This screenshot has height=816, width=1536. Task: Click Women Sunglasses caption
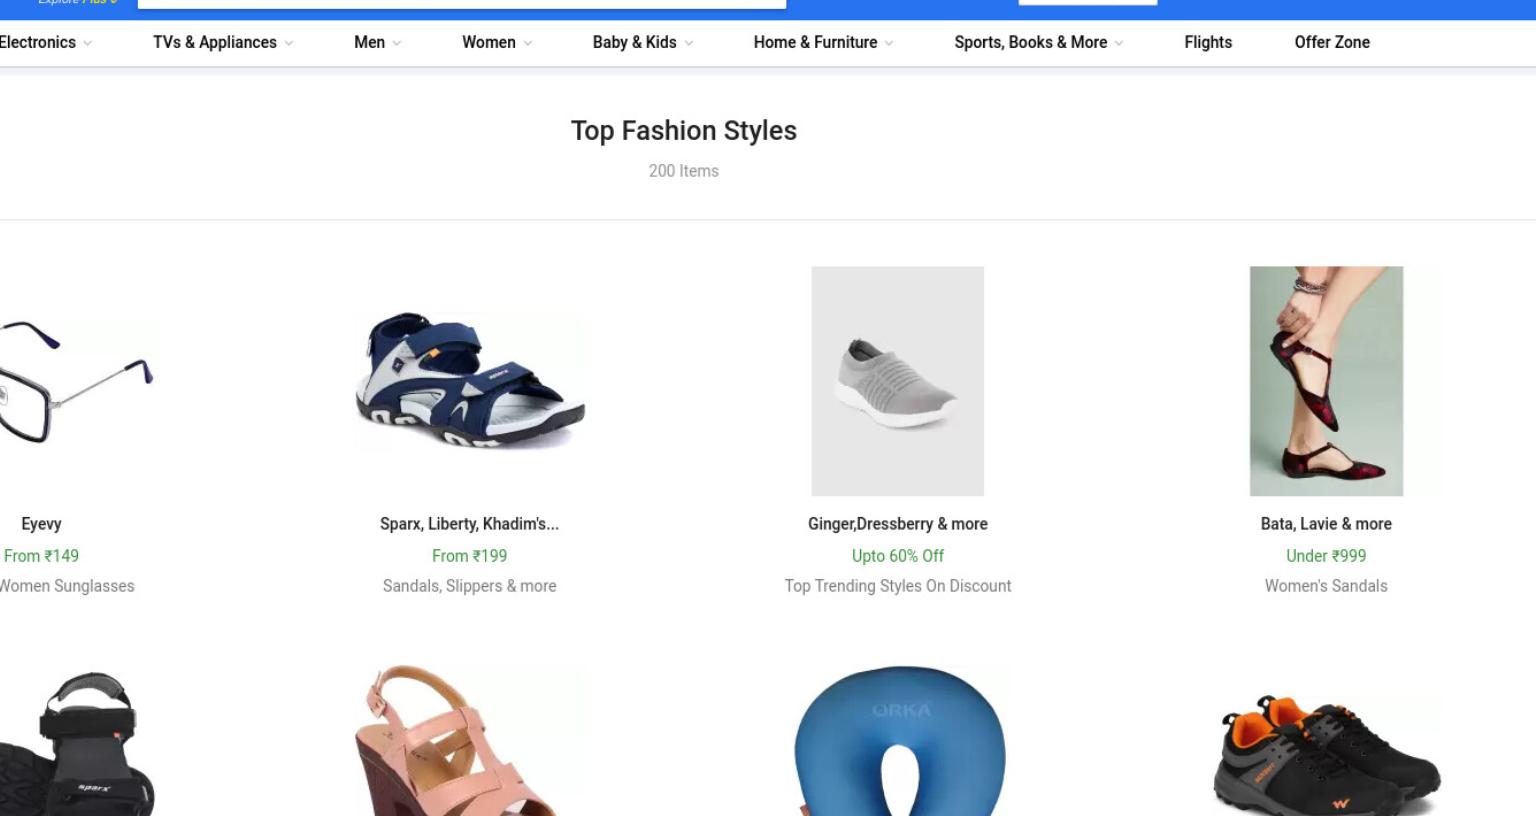click(67, 586)
